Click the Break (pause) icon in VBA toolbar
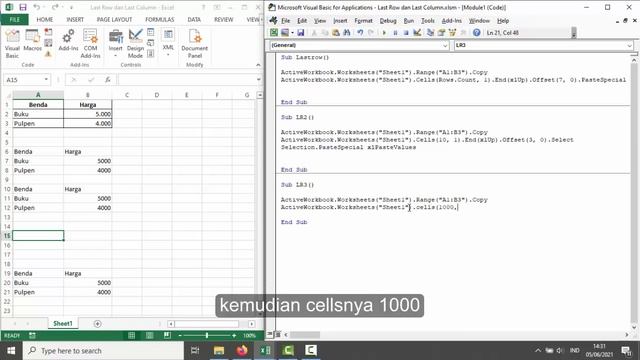The width and height of the screenshot is (640, 360). [x=395, y=33]
